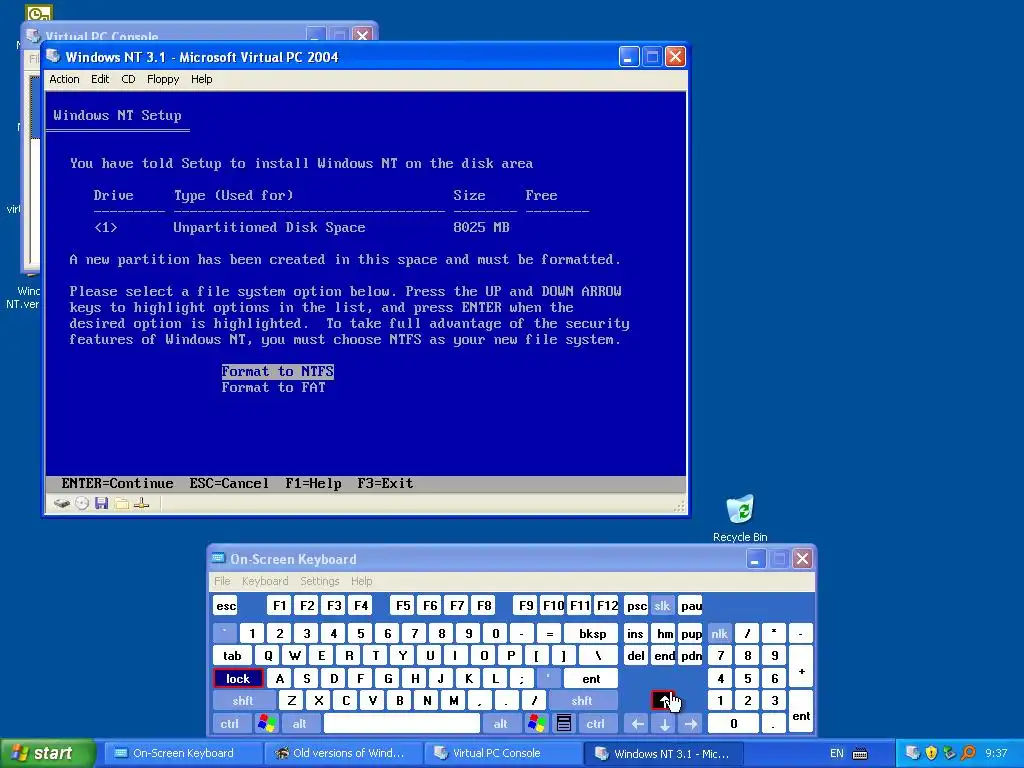Click the orange magnifier tray icon
This screenshot has width=1024, height=768.
tap(968, 753)
